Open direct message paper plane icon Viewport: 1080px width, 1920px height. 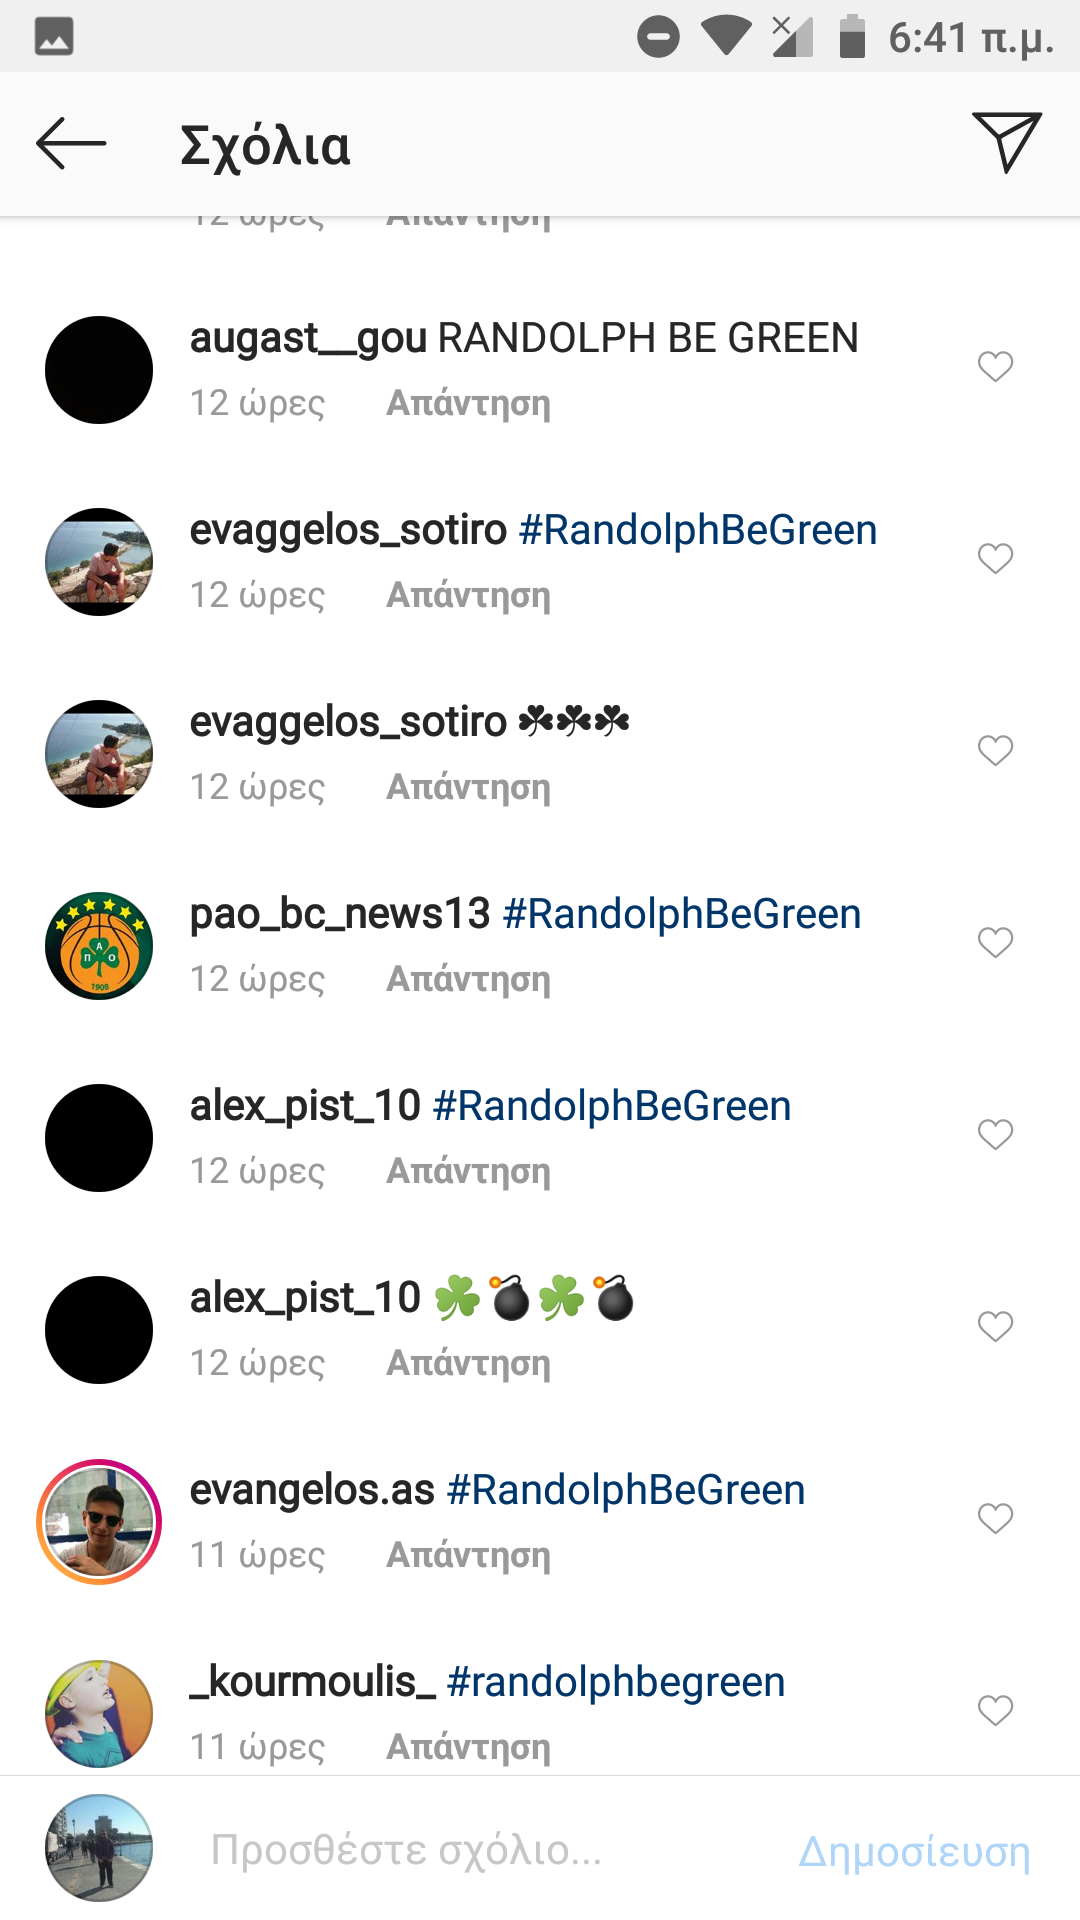1007,142
